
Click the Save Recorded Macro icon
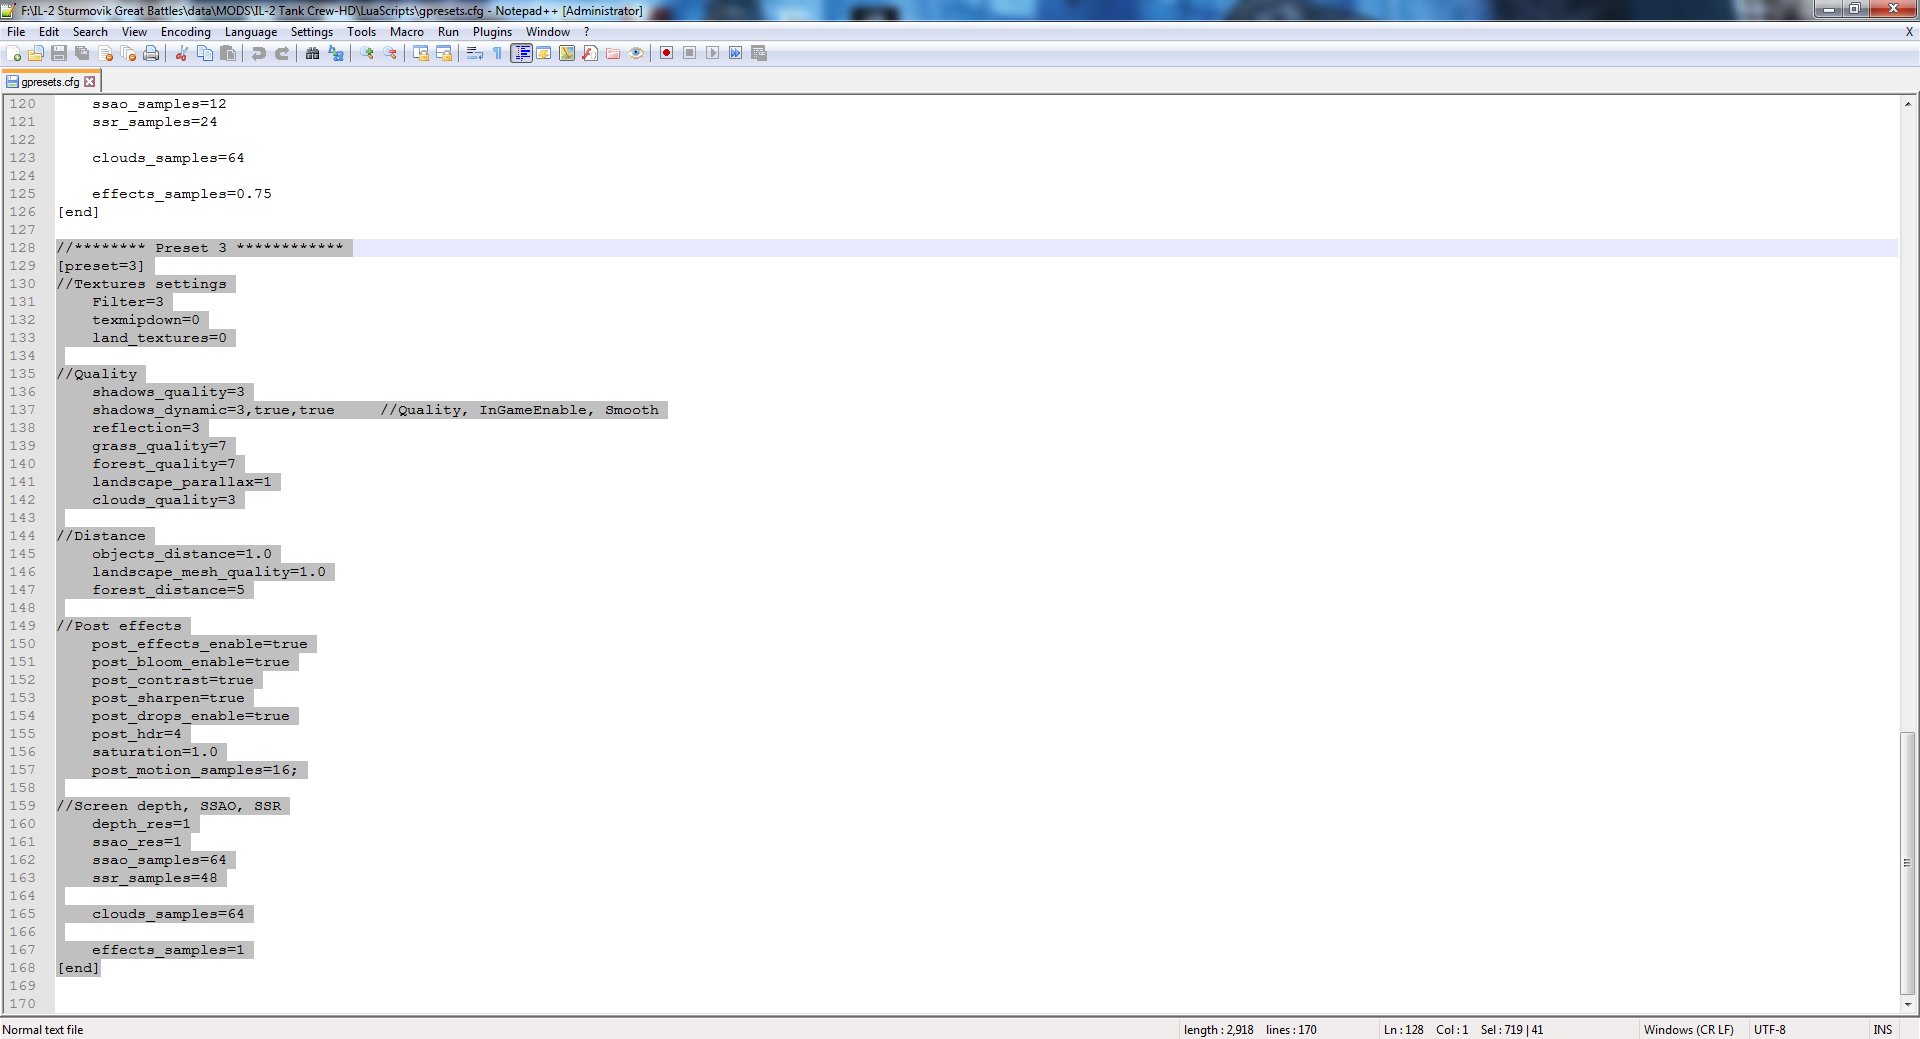pyautogui.click(x=759, y=53)
